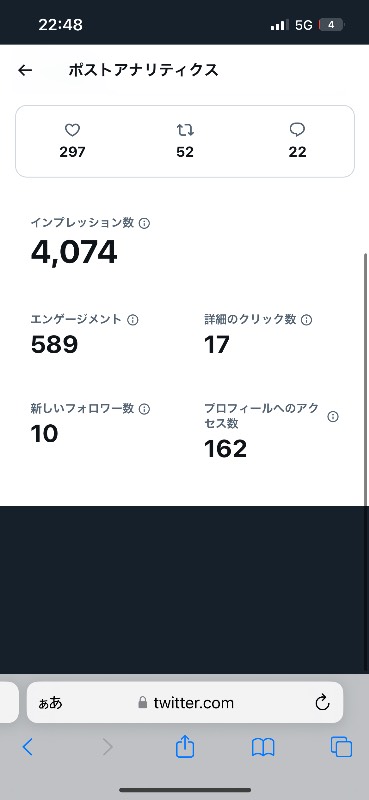Tap the 52 reposts count
This screenshot has width=369, height=800.
coord(185,152)
